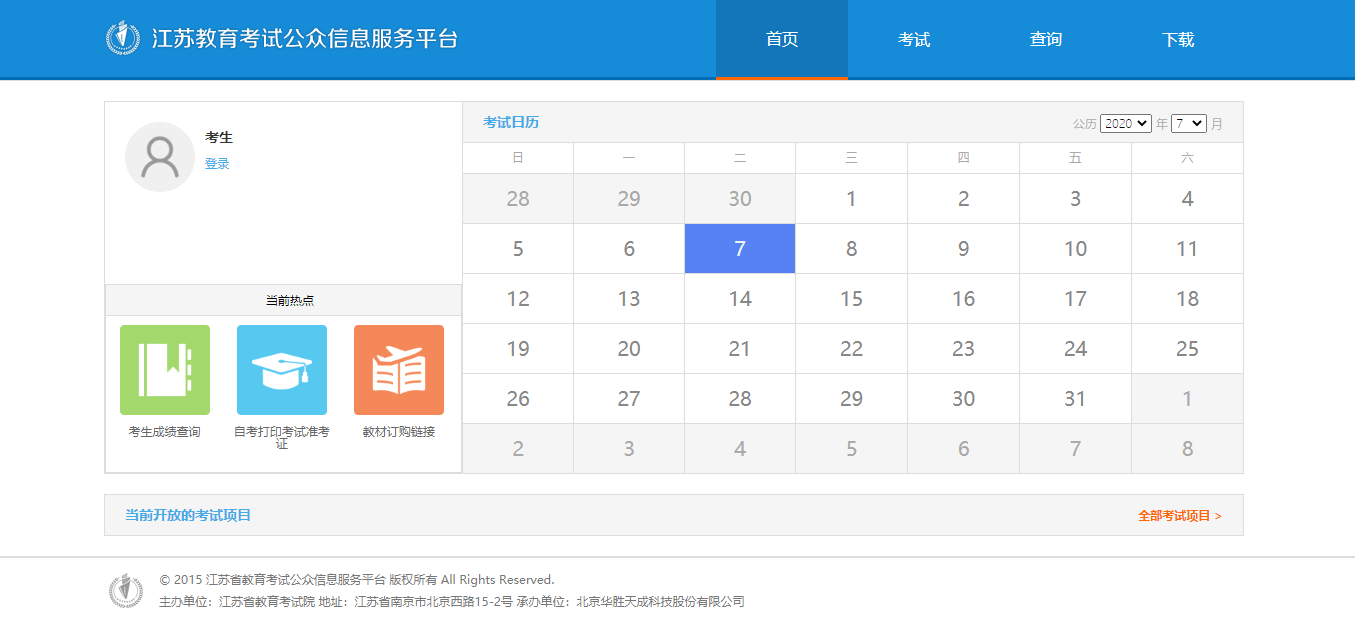Image resolution: width=1355 pixels, height=626 pixels.
Task: Click the 登录 login link
Action: click(217, 164)
